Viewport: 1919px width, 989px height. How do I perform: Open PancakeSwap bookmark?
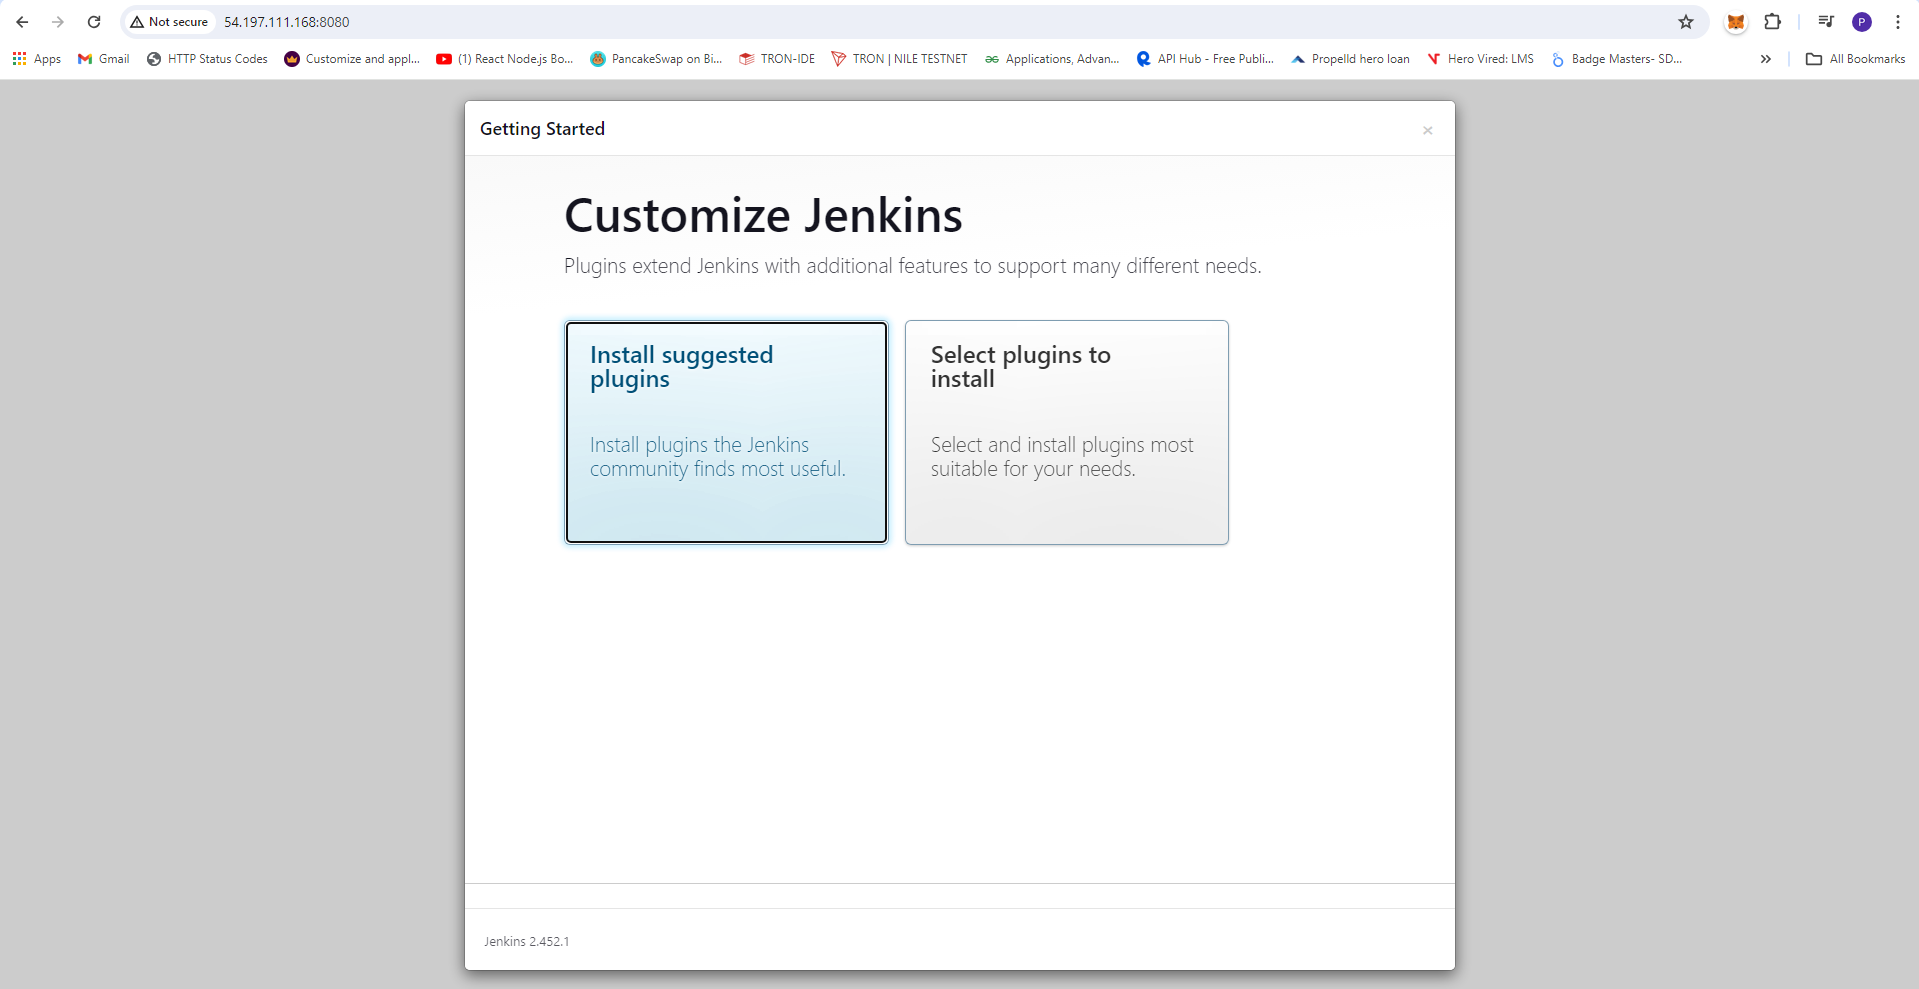[656, 59]
